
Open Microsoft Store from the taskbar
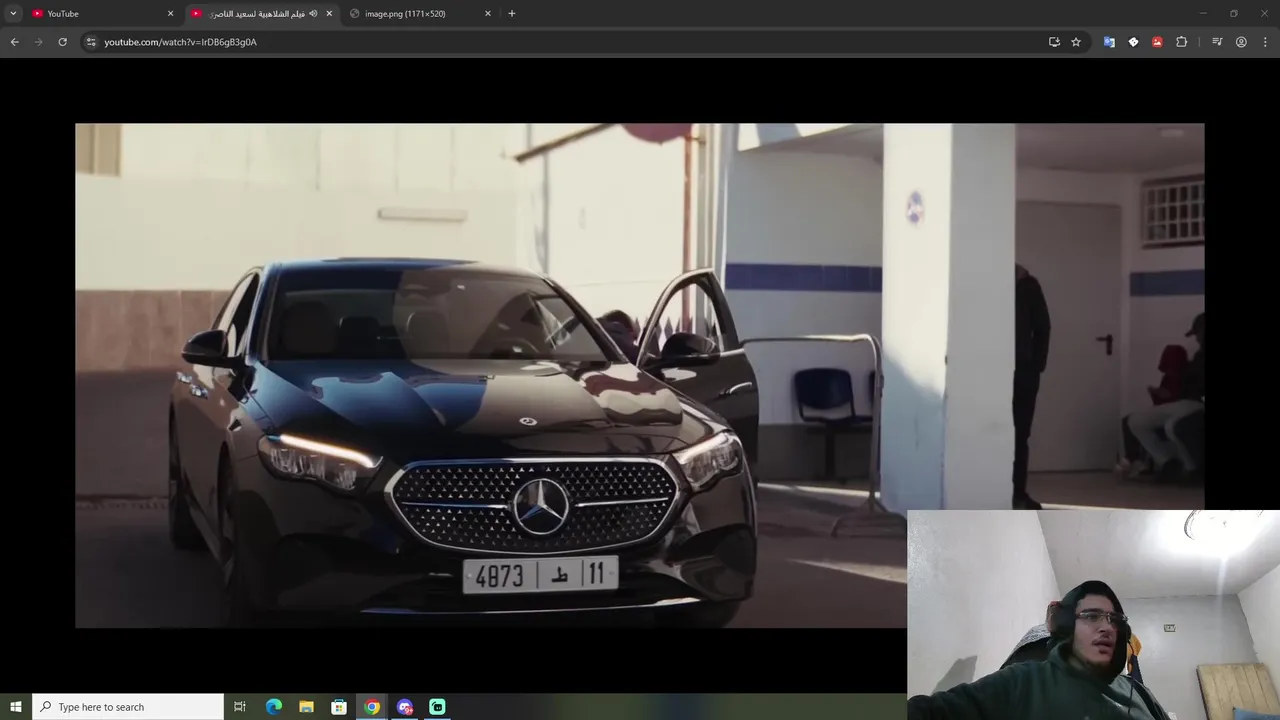pos(339,707)
